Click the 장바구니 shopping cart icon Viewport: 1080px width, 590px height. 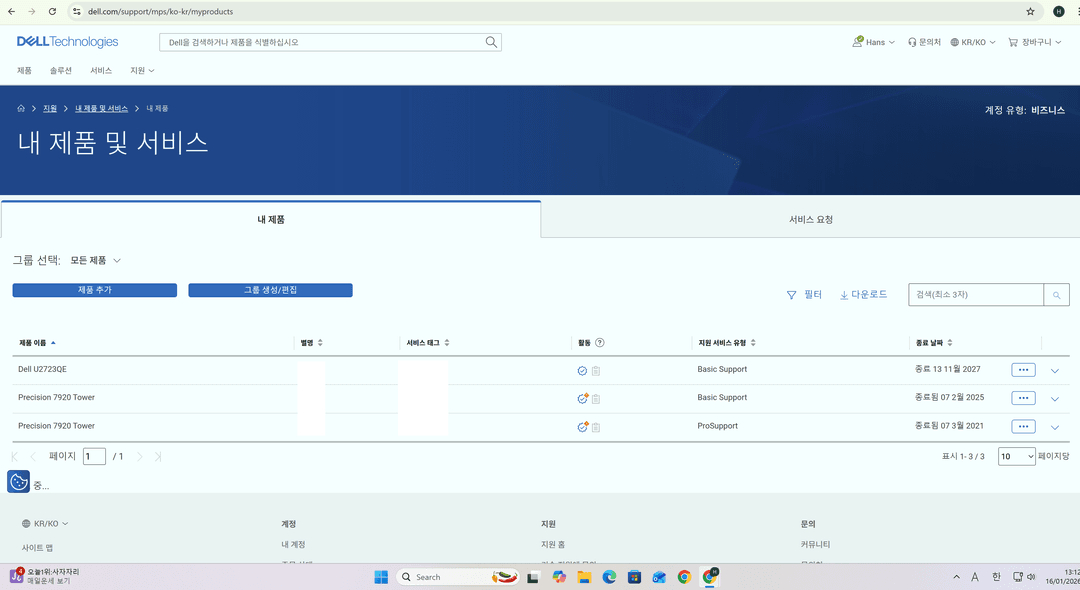1013,42
